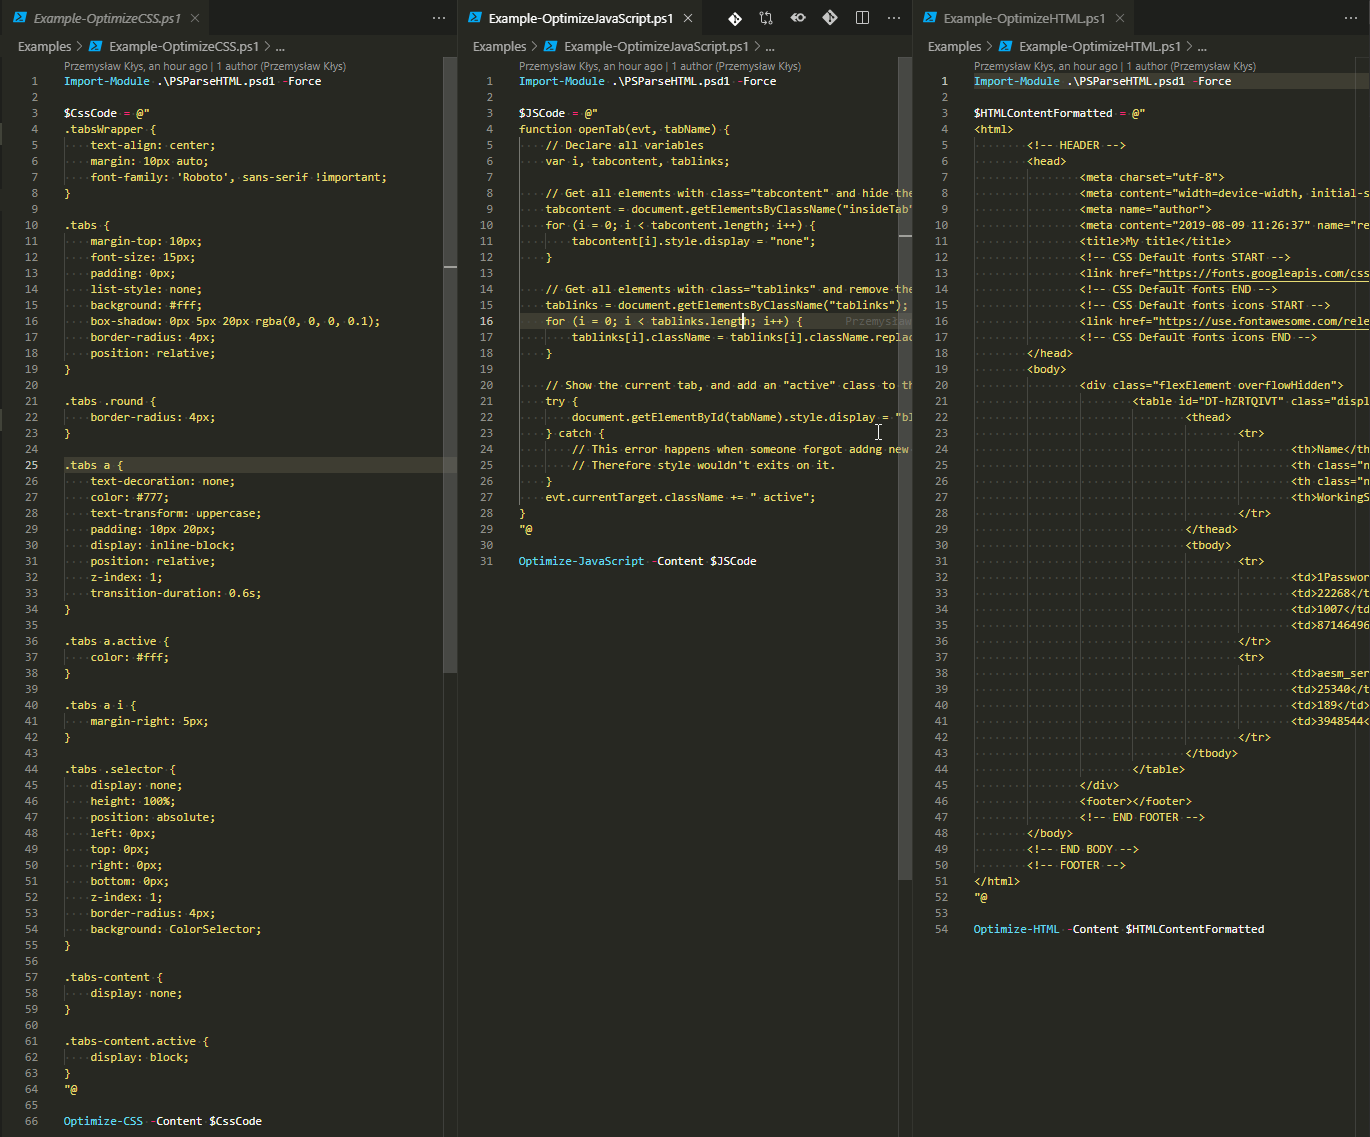The image size is (1370, 1137).
Task: Click the open changes arrows icon
Action: [766, 17]
